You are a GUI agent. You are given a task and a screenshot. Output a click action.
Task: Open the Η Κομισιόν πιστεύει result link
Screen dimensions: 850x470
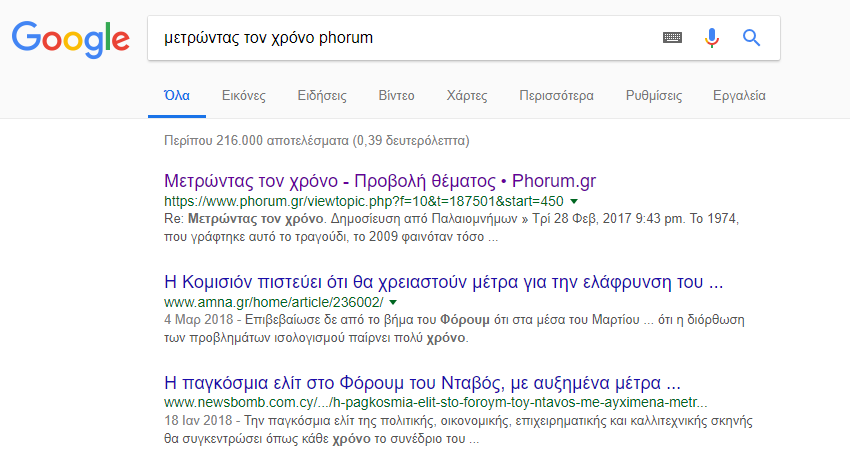(x=443, y=282)
